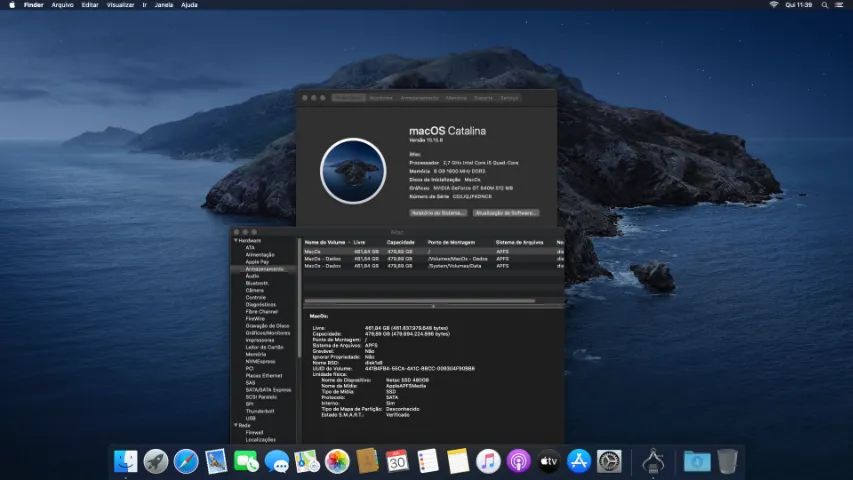The height and width of the screenshot is (480, 853).
Task: Sort by Sistema de Arquivos column header
Action: pos(519,242)
